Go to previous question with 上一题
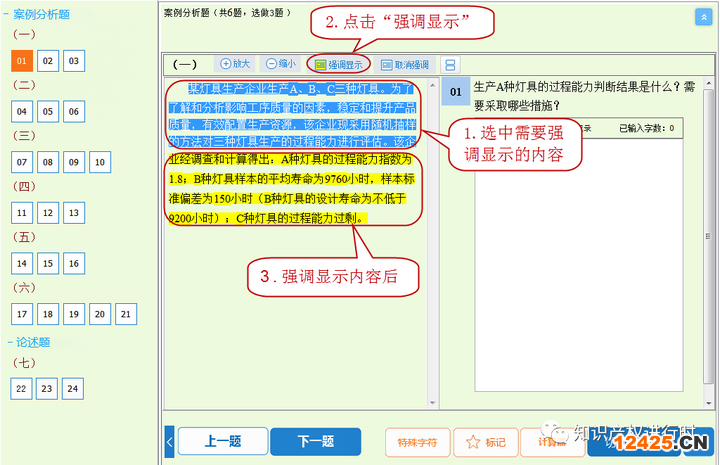The image size is (720, 465). (x=224, y=441)
